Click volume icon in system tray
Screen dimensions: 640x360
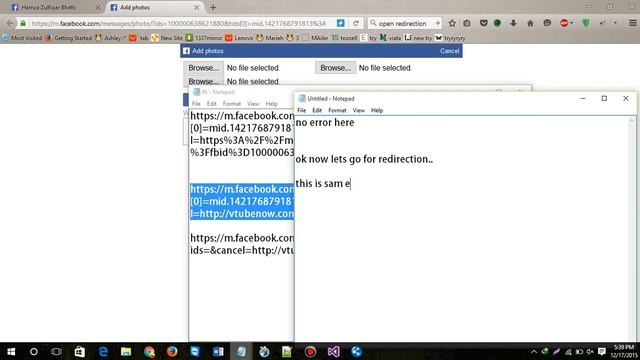pos(590,351)
